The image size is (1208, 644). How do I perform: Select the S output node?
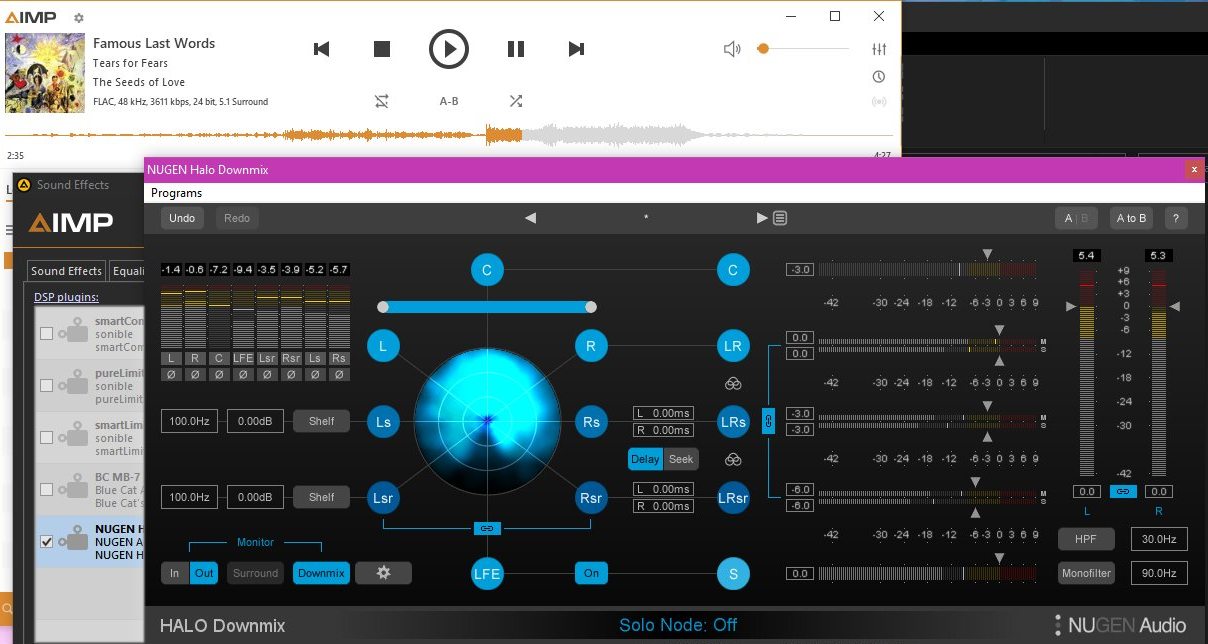pos(733,573)
